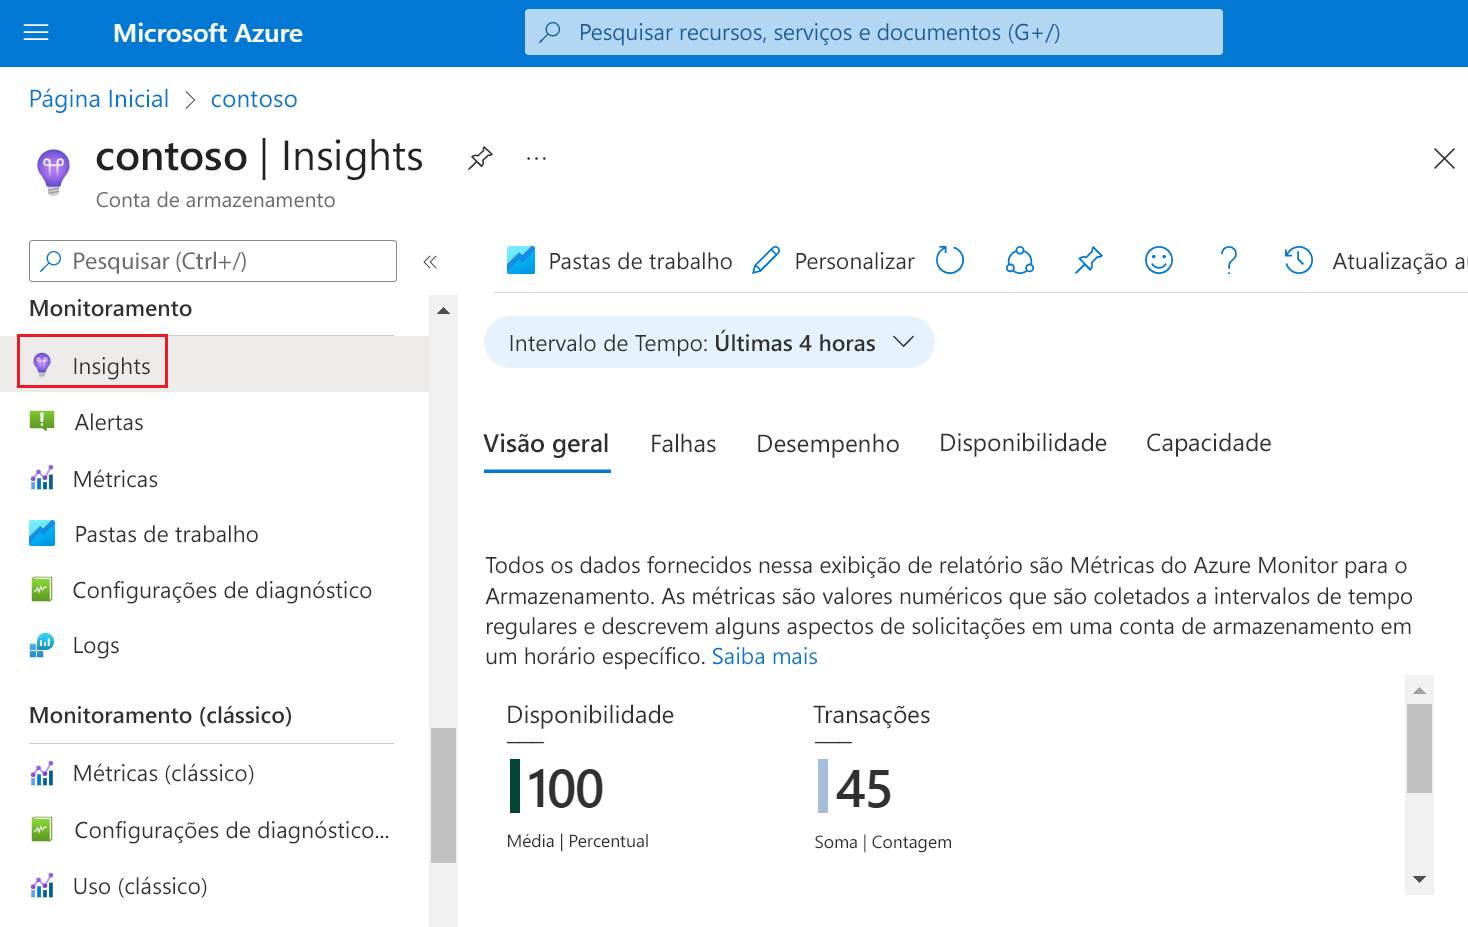Send feedback with smiley icon

coord(1159,261)
